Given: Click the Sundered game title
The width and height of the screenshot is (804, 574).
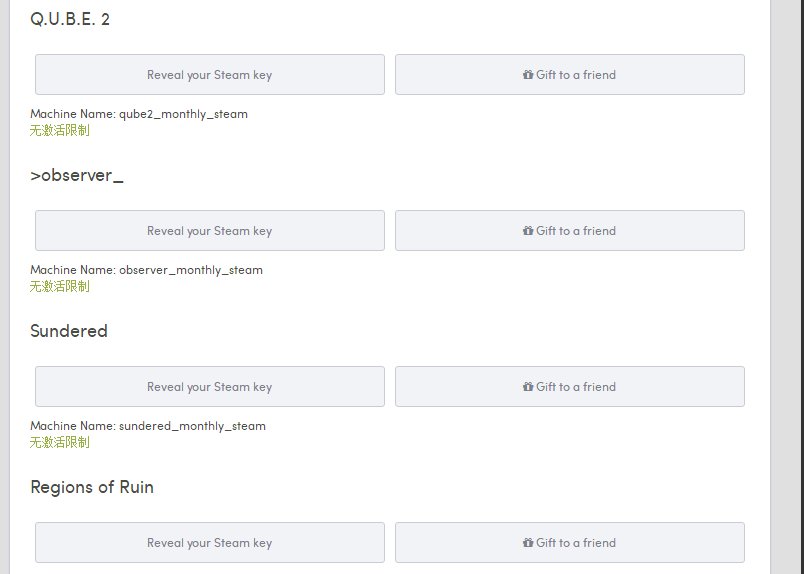Looking at the screenshot, I should 69,331.
